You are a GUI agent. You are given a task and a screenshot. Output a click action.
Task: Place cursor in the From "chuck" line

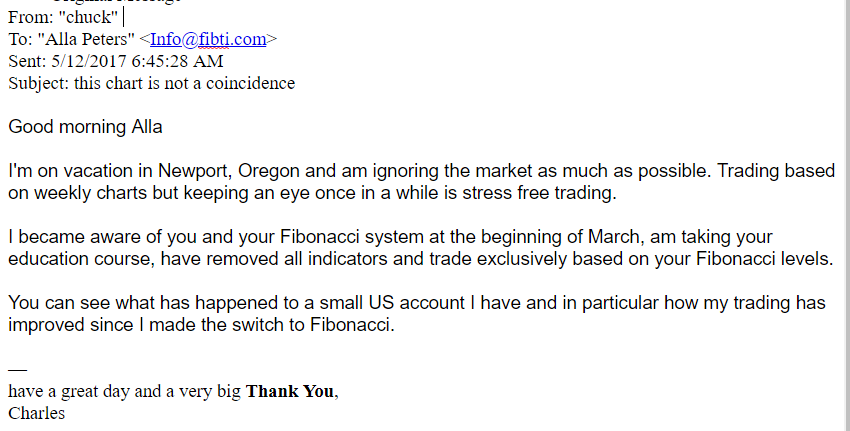click(63, 17)
